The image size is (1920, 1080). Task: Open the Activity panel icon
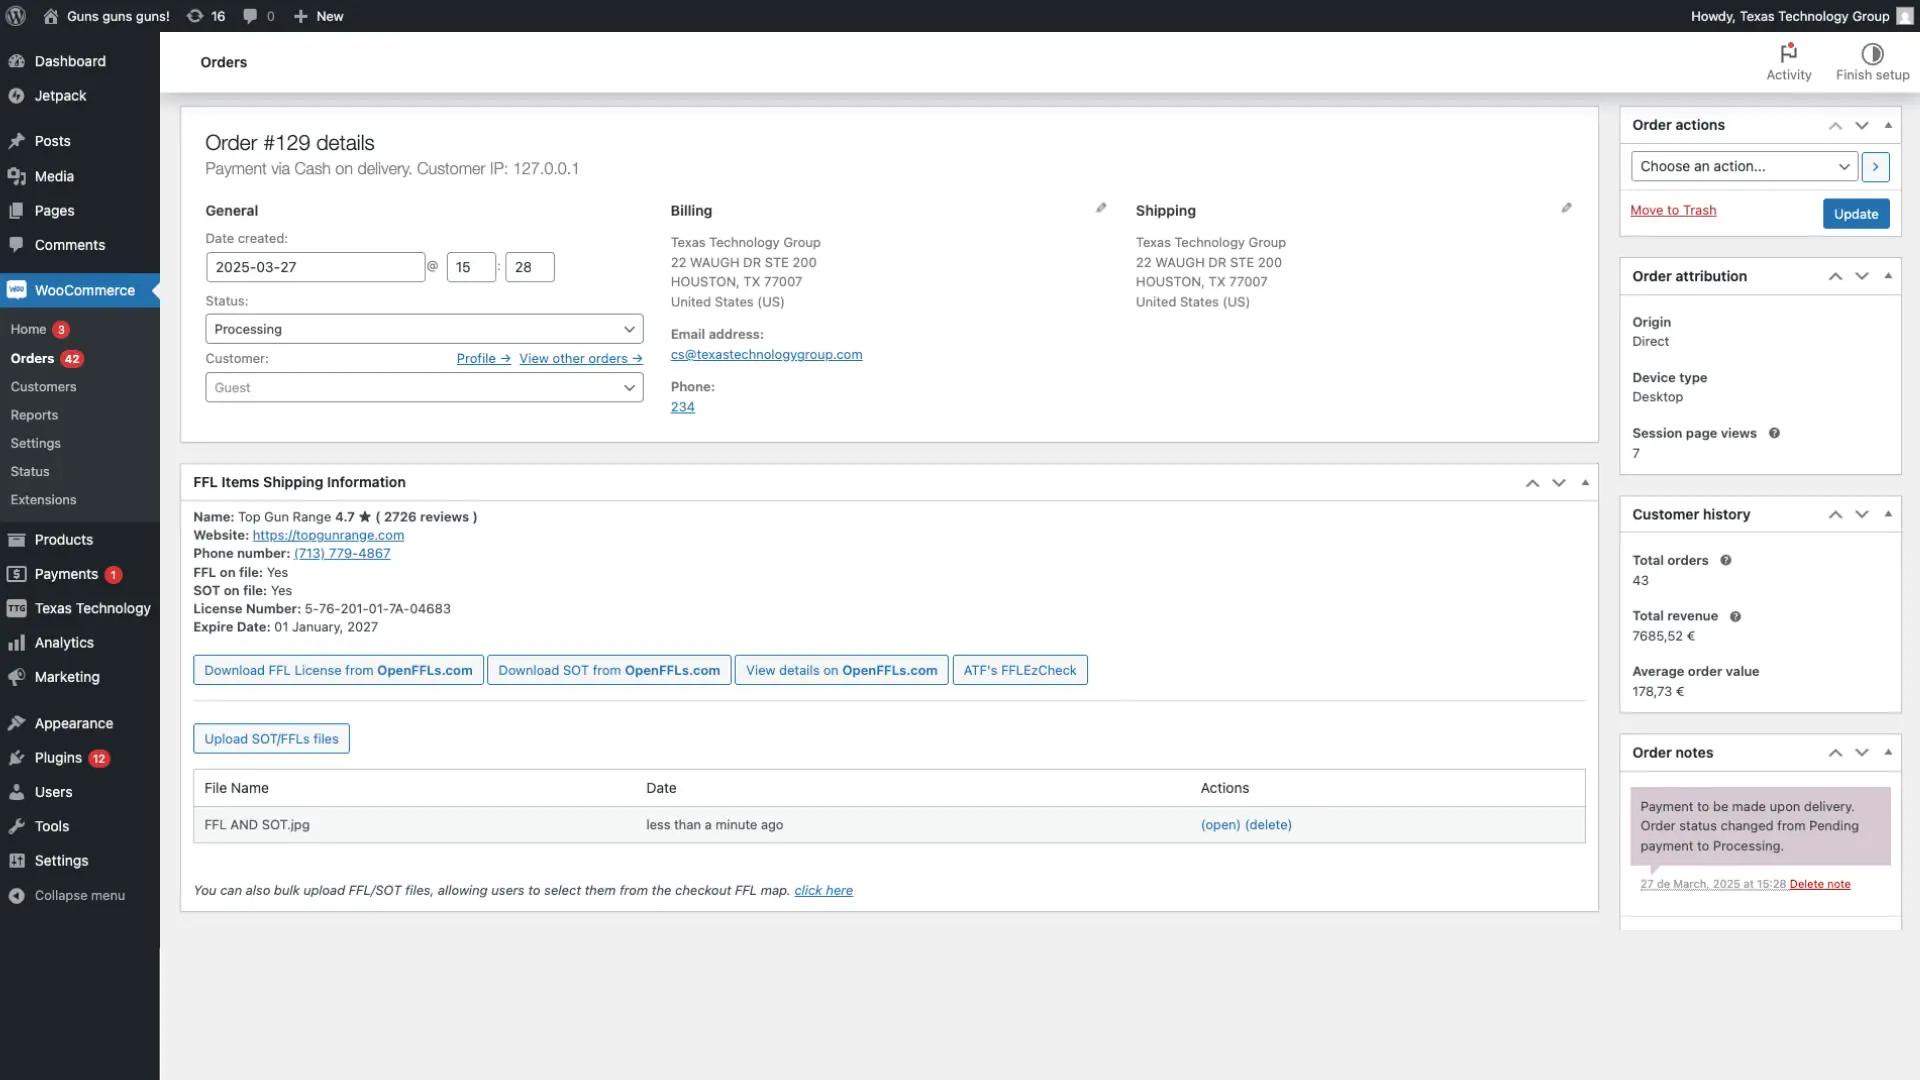(x=1788, y=62)
